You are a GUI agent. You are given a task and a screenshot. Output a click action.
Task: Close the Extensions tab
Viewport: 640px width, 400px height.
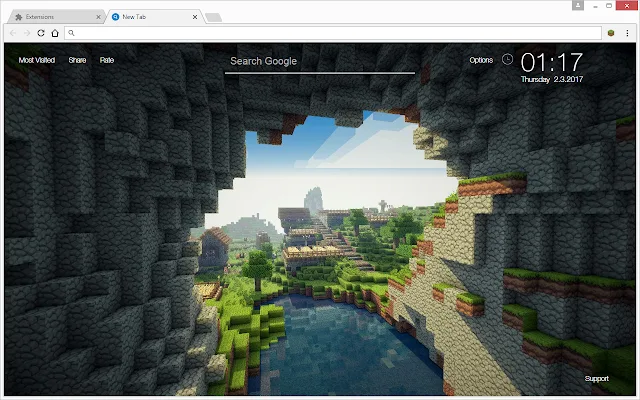(98, 17)
